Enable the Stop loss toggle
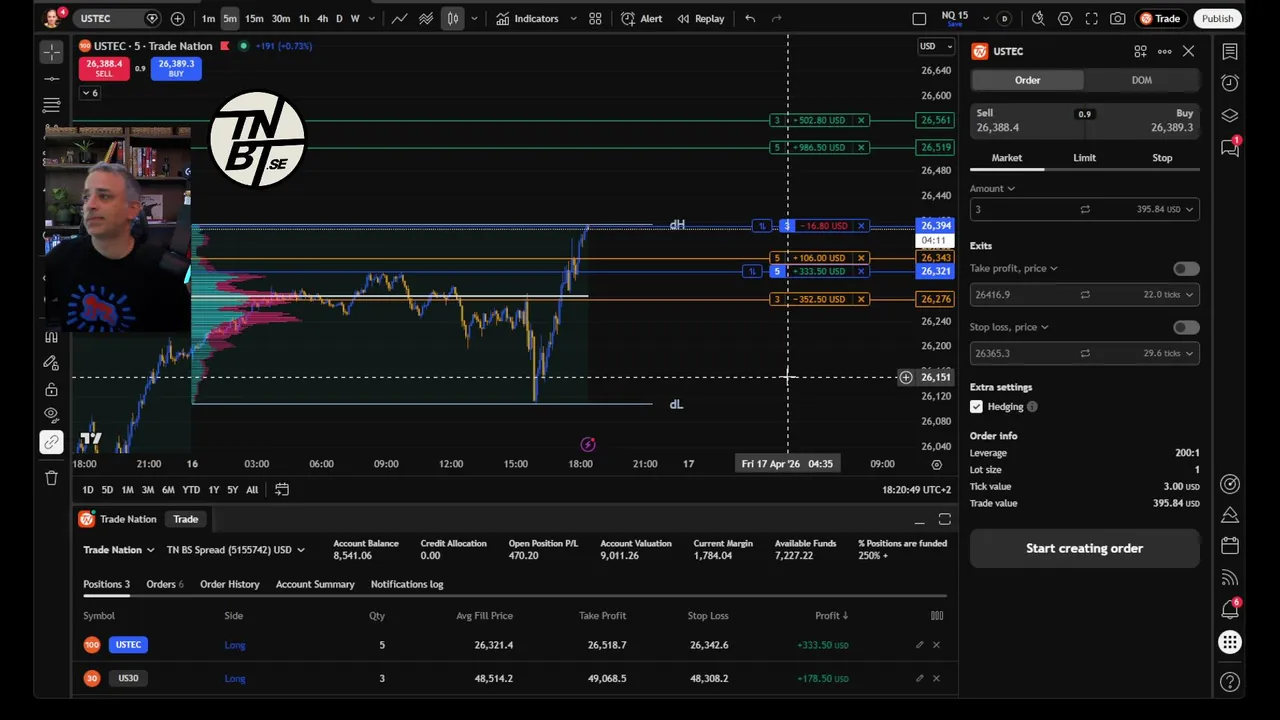 1186,327
